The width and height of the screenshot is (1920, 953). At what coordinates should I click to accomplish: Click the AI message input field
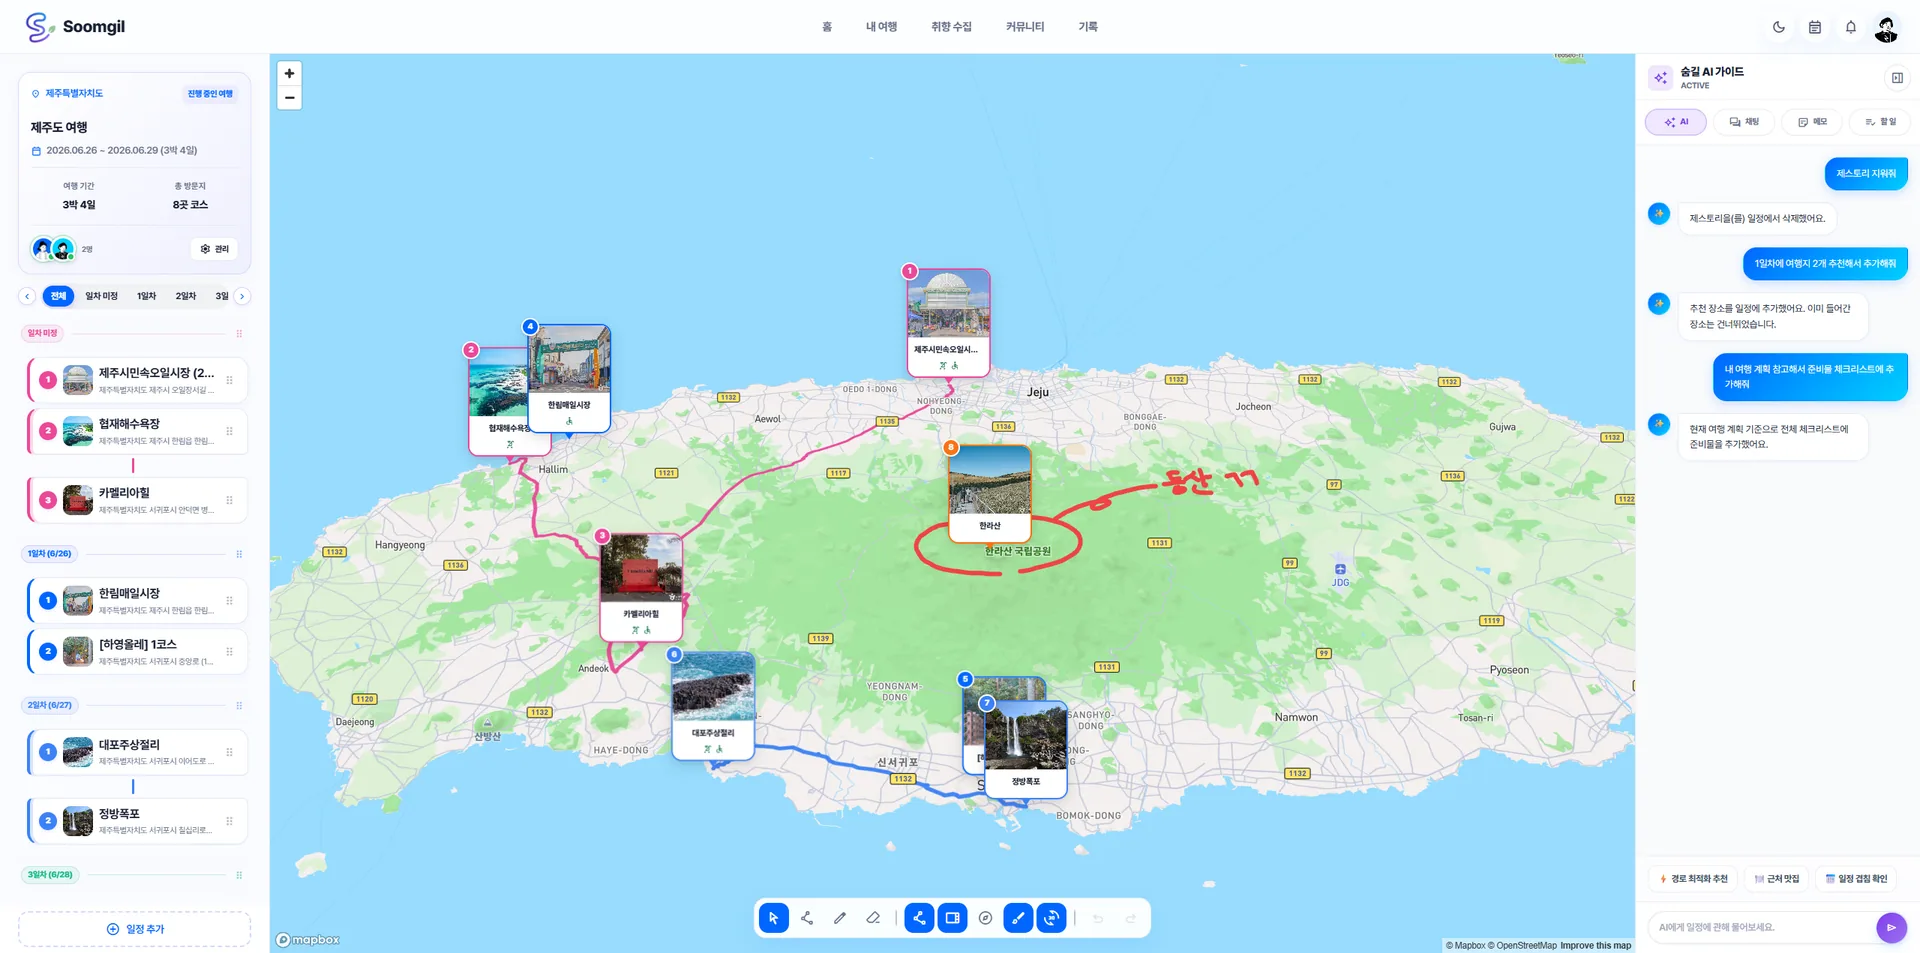(x=1762, y=927)
